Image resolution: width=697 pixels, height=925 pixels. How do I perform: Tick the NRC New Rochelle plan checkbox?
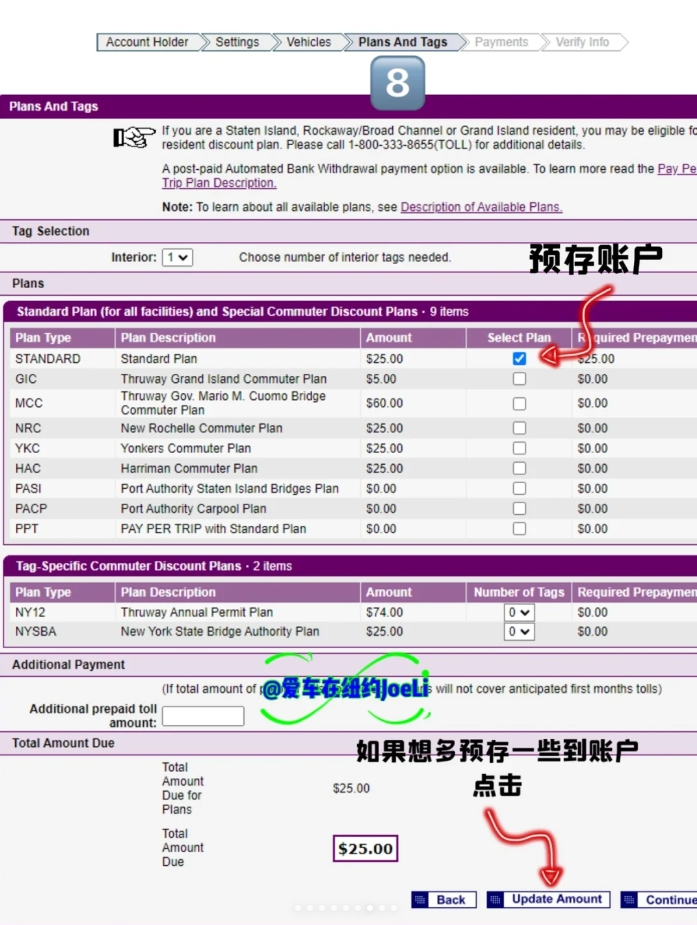(519, 428)
